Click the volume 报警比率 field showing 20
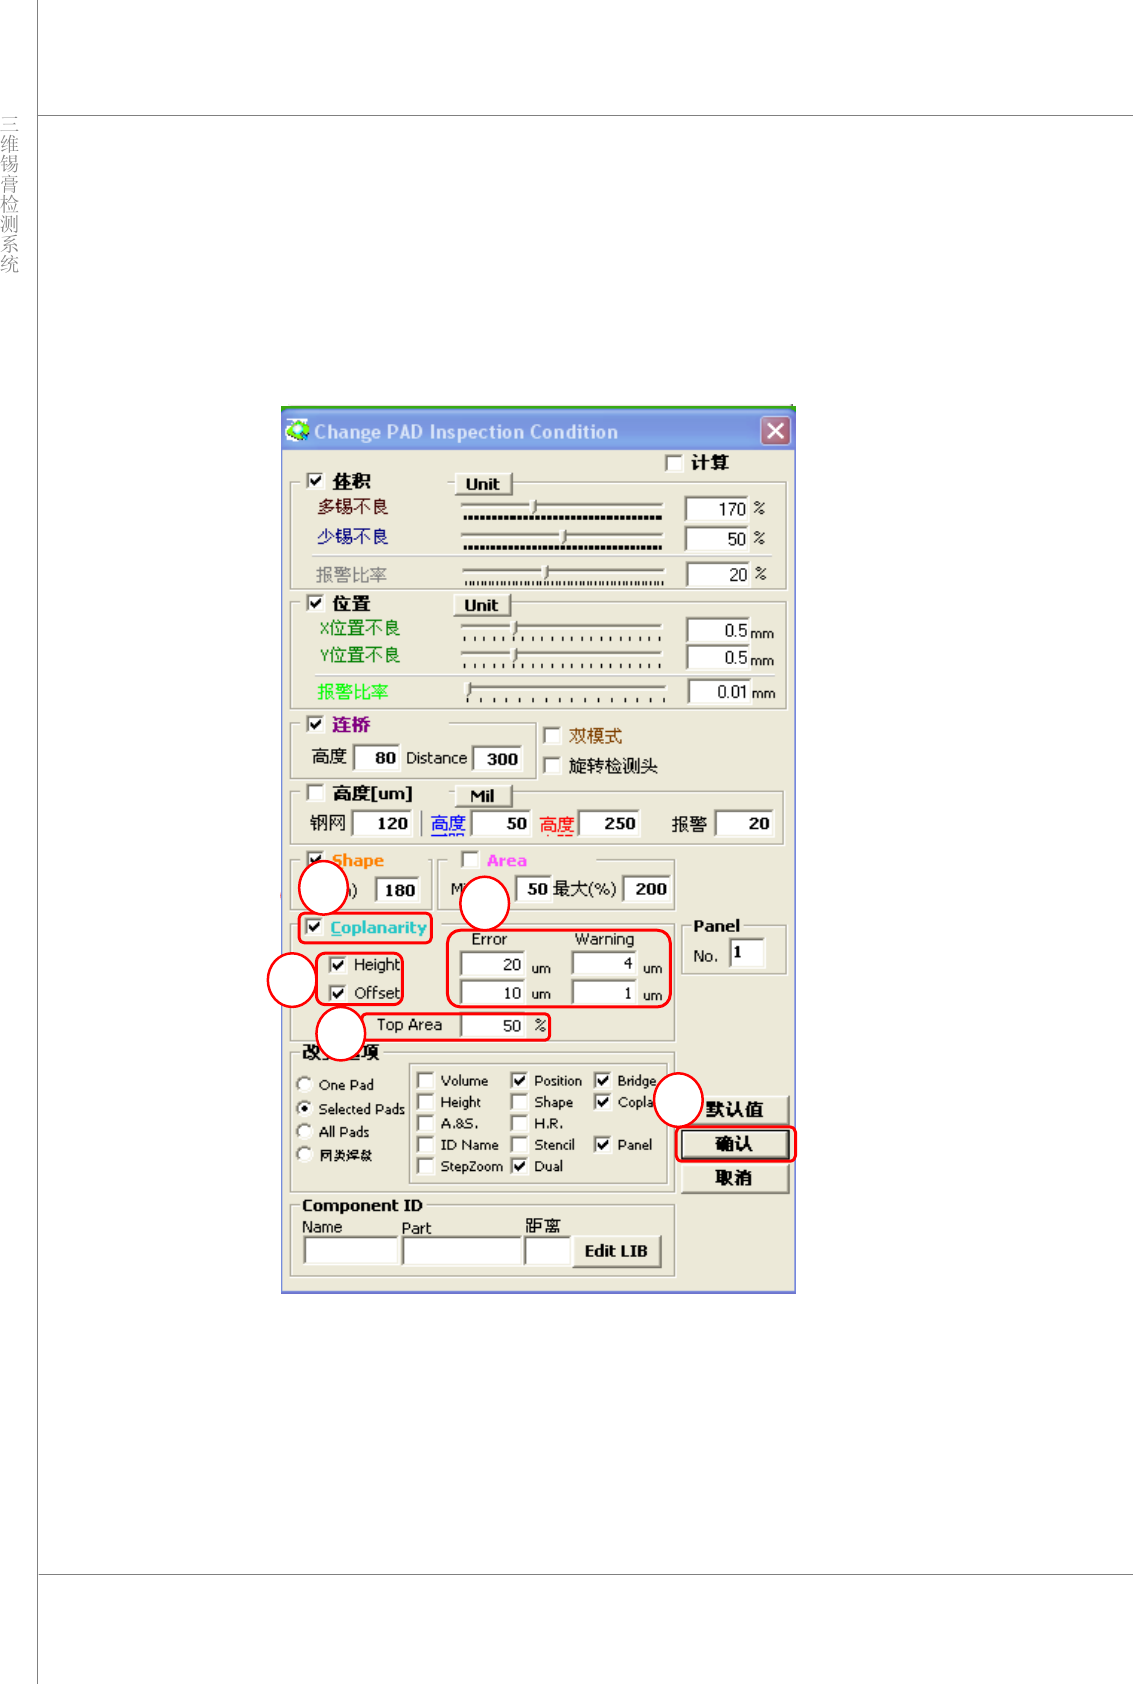This screenshot has width=1133, height=1684. click(718, 575)
